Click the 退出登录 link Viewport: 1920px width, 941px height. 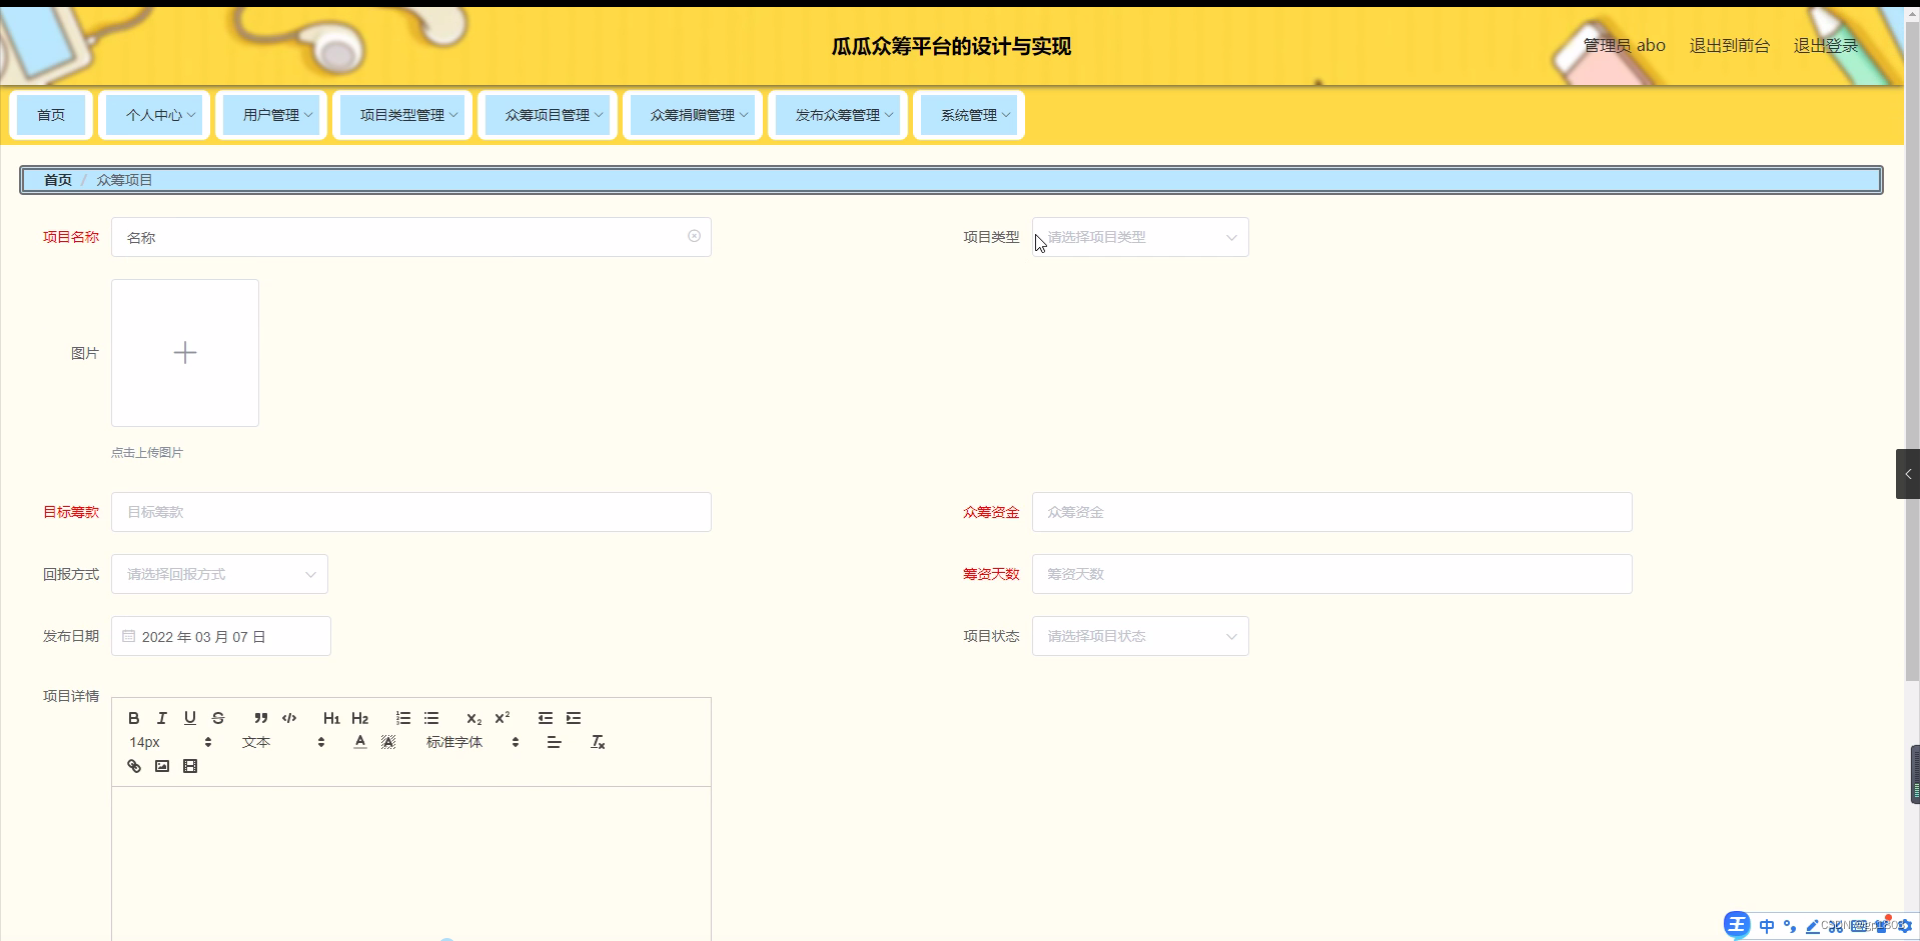tap(1824, 45)
